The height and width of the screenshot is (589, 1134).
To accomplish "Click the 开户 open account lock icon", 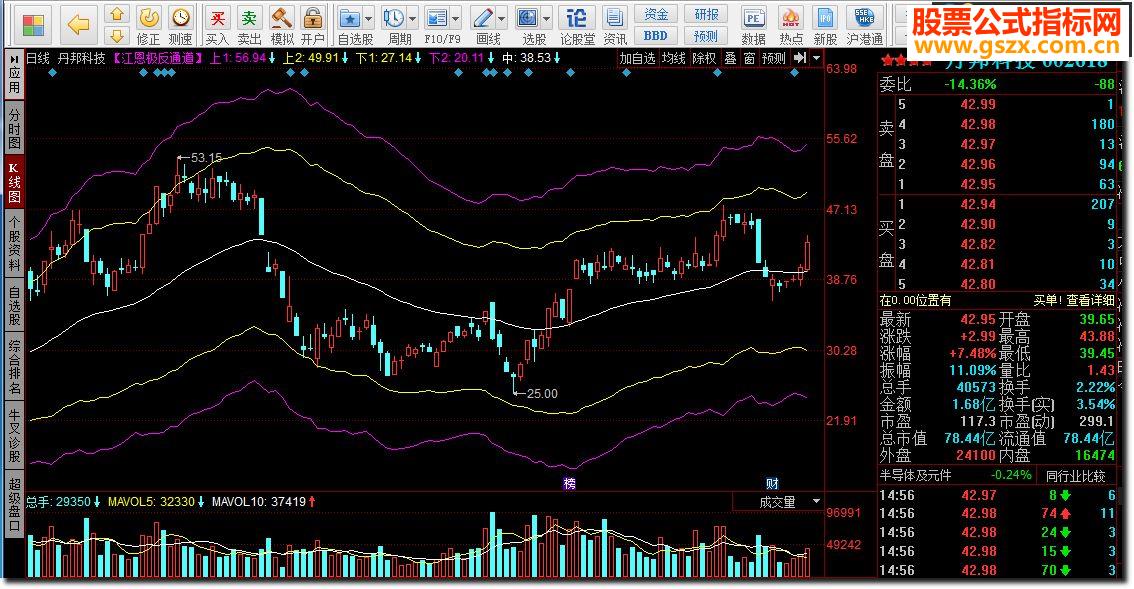I will 312,25.
